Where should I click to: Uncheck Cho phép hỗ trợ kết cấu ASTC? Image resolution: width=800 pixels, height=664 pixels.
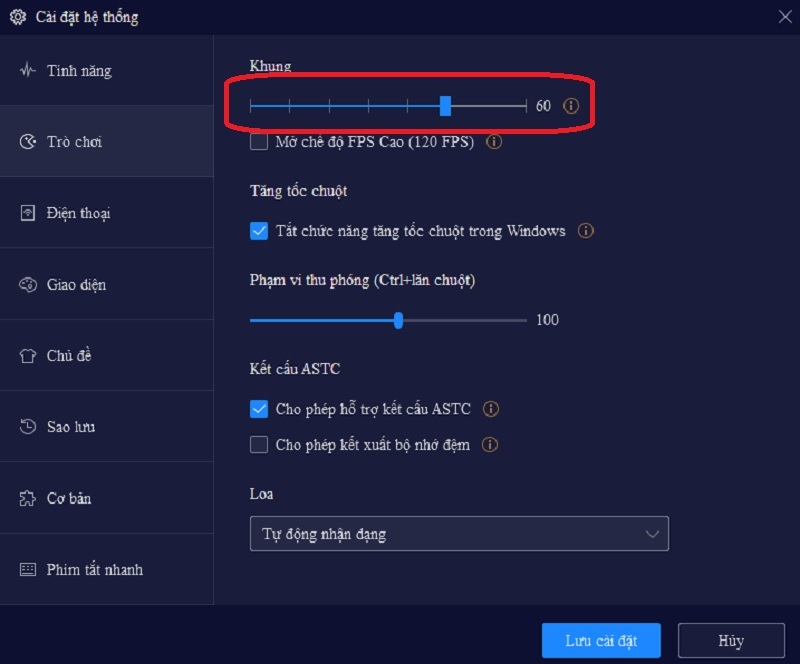click(259, 409)
